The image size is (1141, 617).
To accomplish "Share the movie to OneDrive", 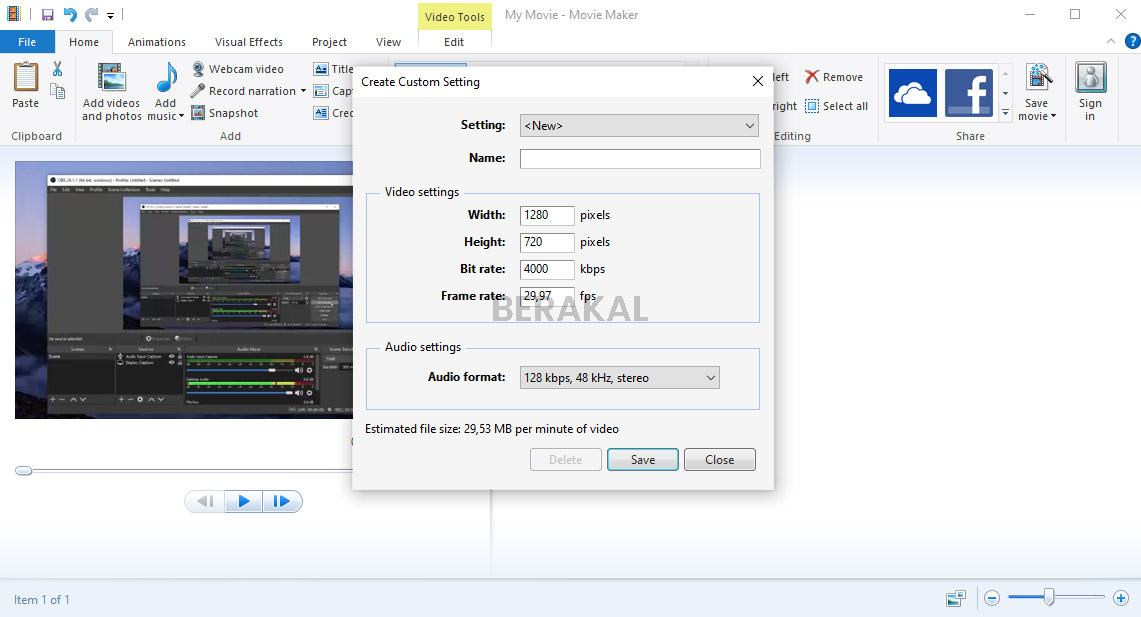I will [912, 92].
